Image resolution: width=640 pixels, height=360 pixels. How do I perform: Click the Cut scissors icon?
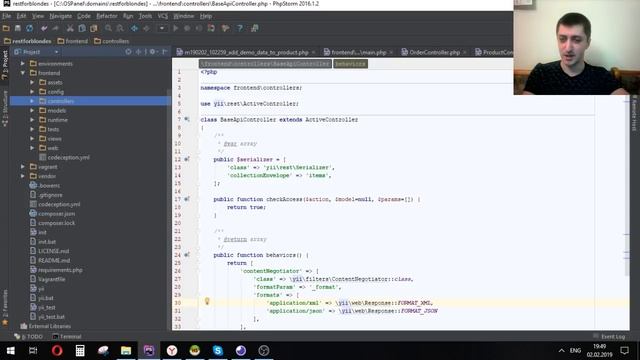pos(70,28)
